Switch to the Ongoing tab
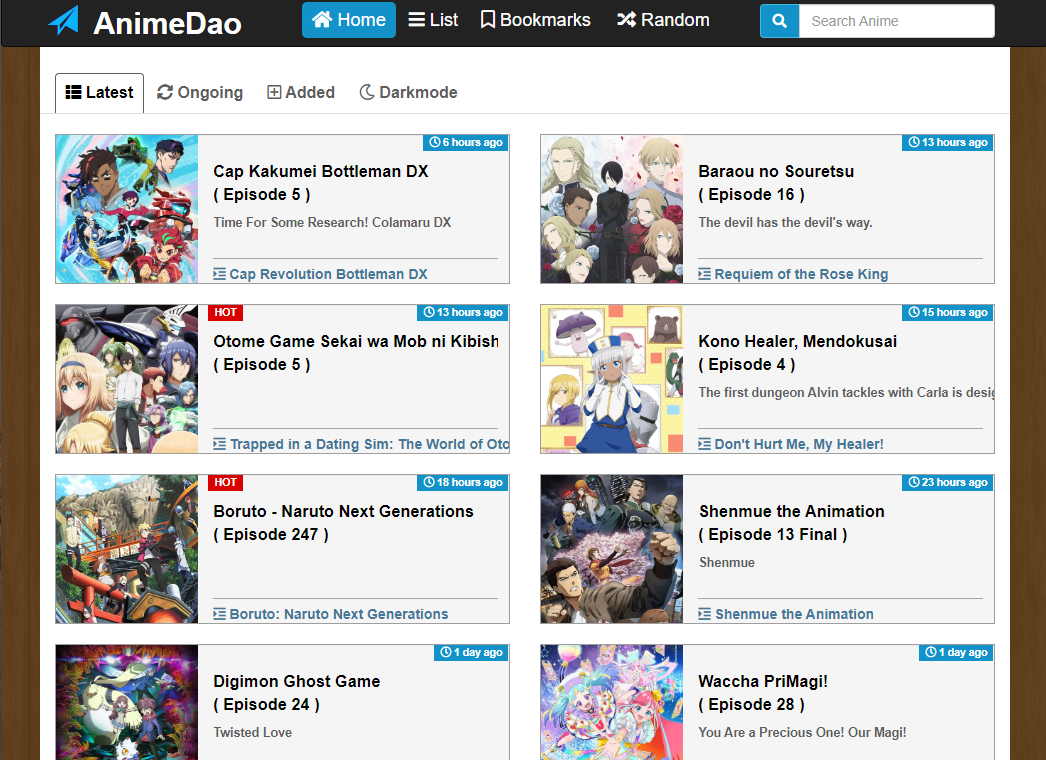 [200, 93]
